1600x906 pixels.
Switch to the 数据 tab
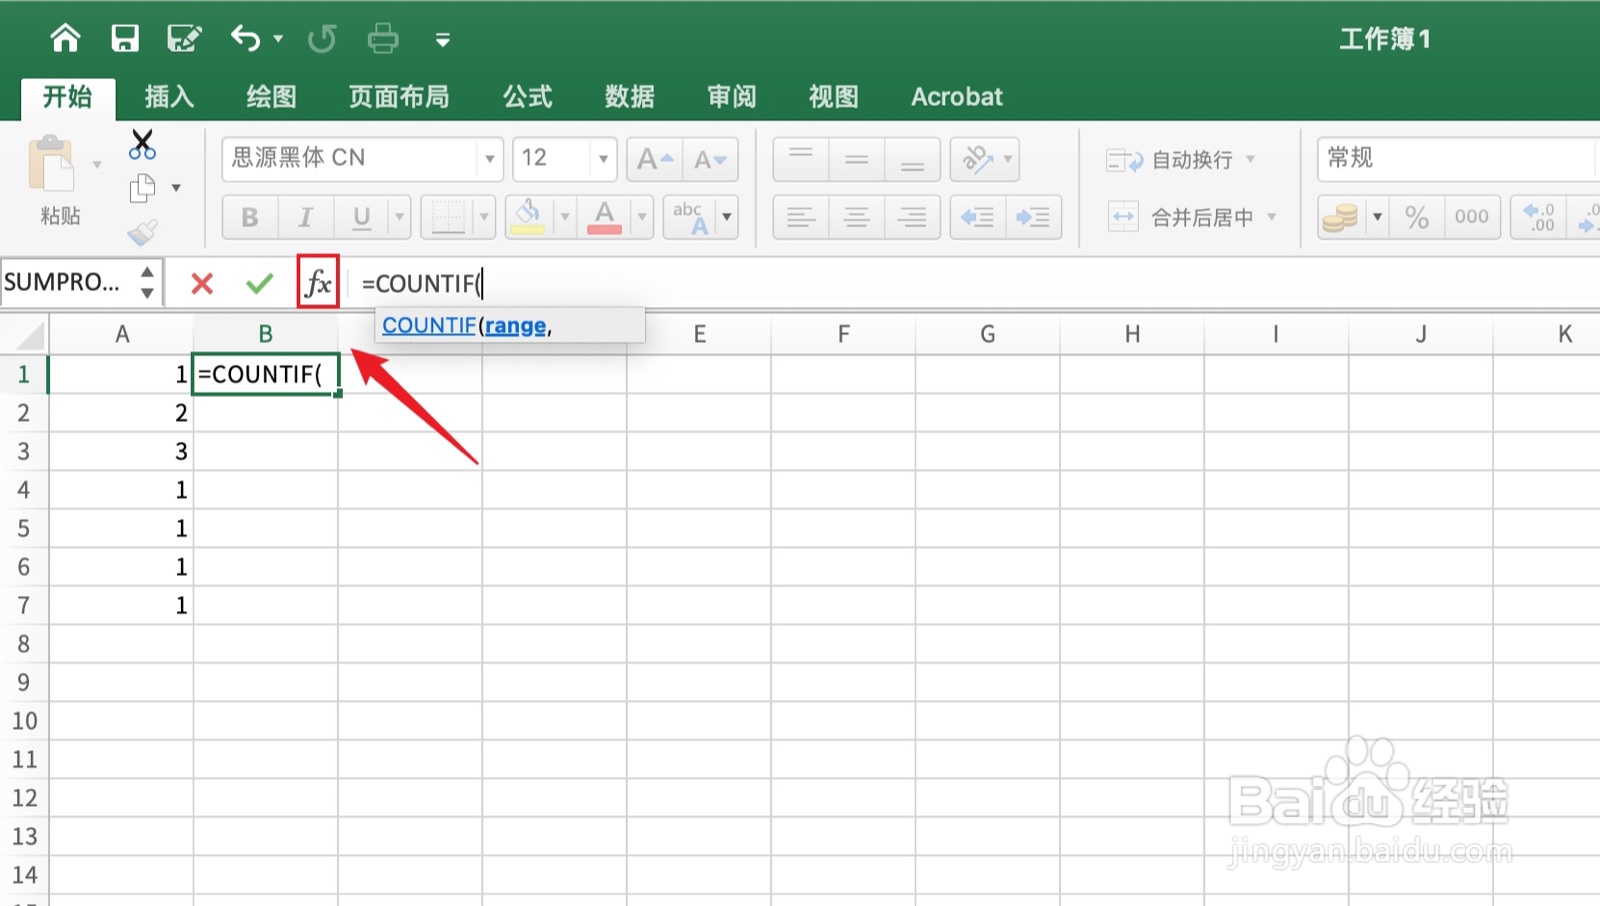click(x=629, y=97)
